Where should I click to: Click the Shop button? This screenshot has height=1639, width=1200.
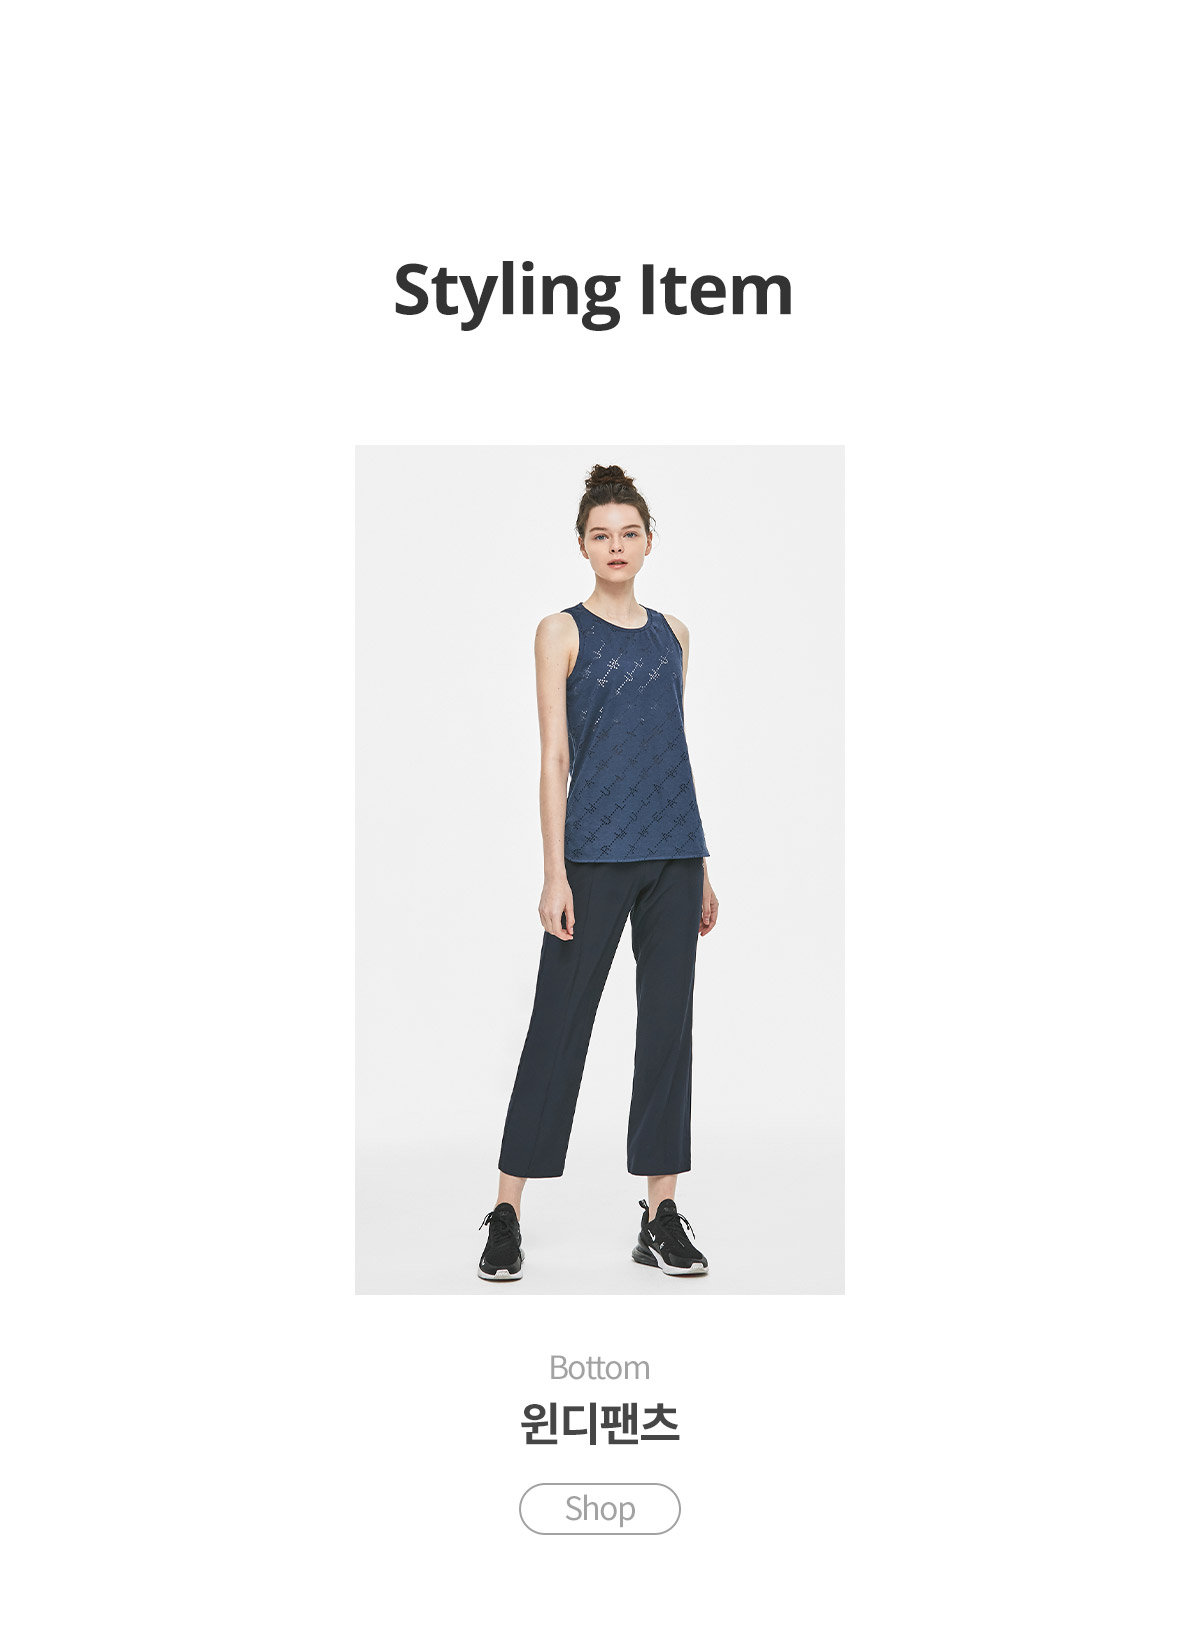[599, 1508]
